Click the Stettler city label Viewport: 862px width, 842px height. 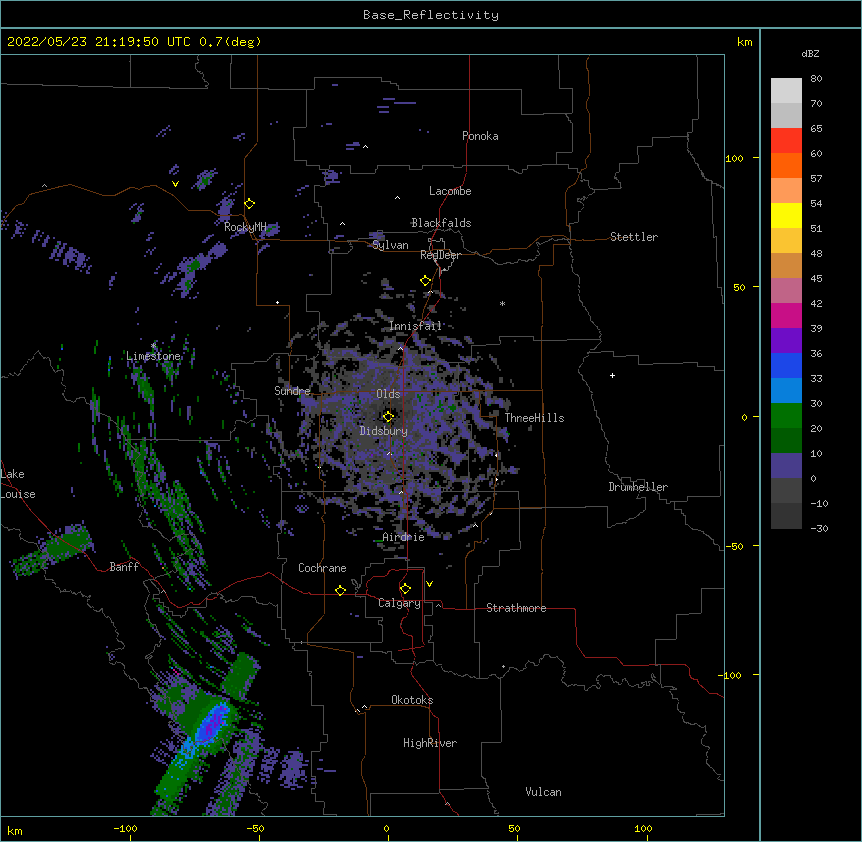pos(634,237)
